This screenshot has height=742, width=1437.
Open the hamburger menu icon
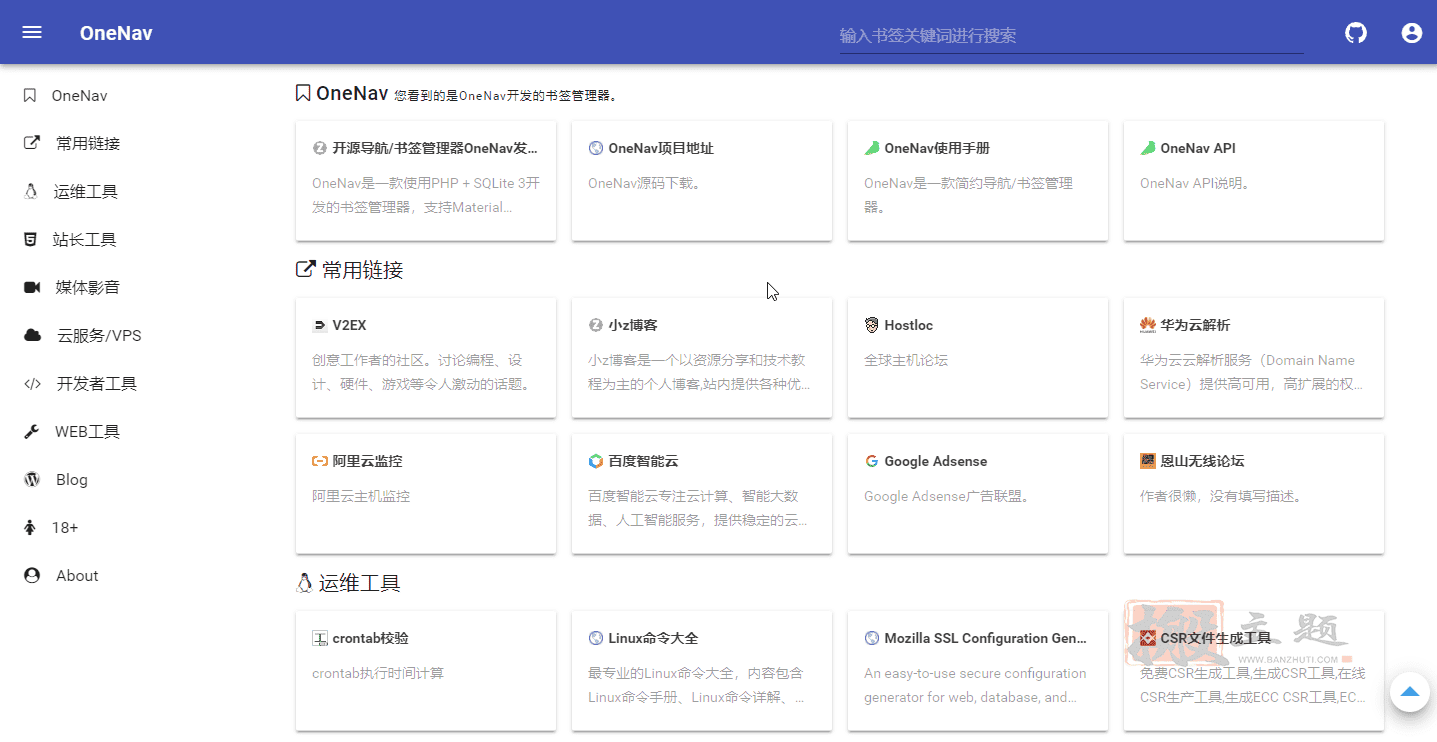pos(32,32)
